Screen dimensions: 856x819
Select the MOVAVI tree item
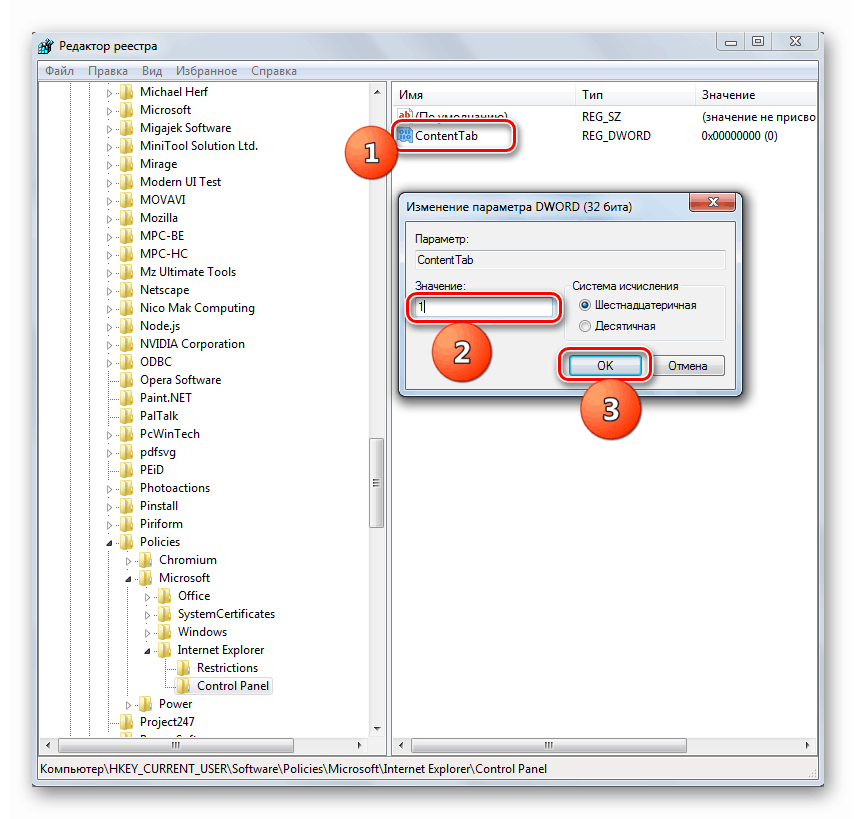[x=162, y=200]
